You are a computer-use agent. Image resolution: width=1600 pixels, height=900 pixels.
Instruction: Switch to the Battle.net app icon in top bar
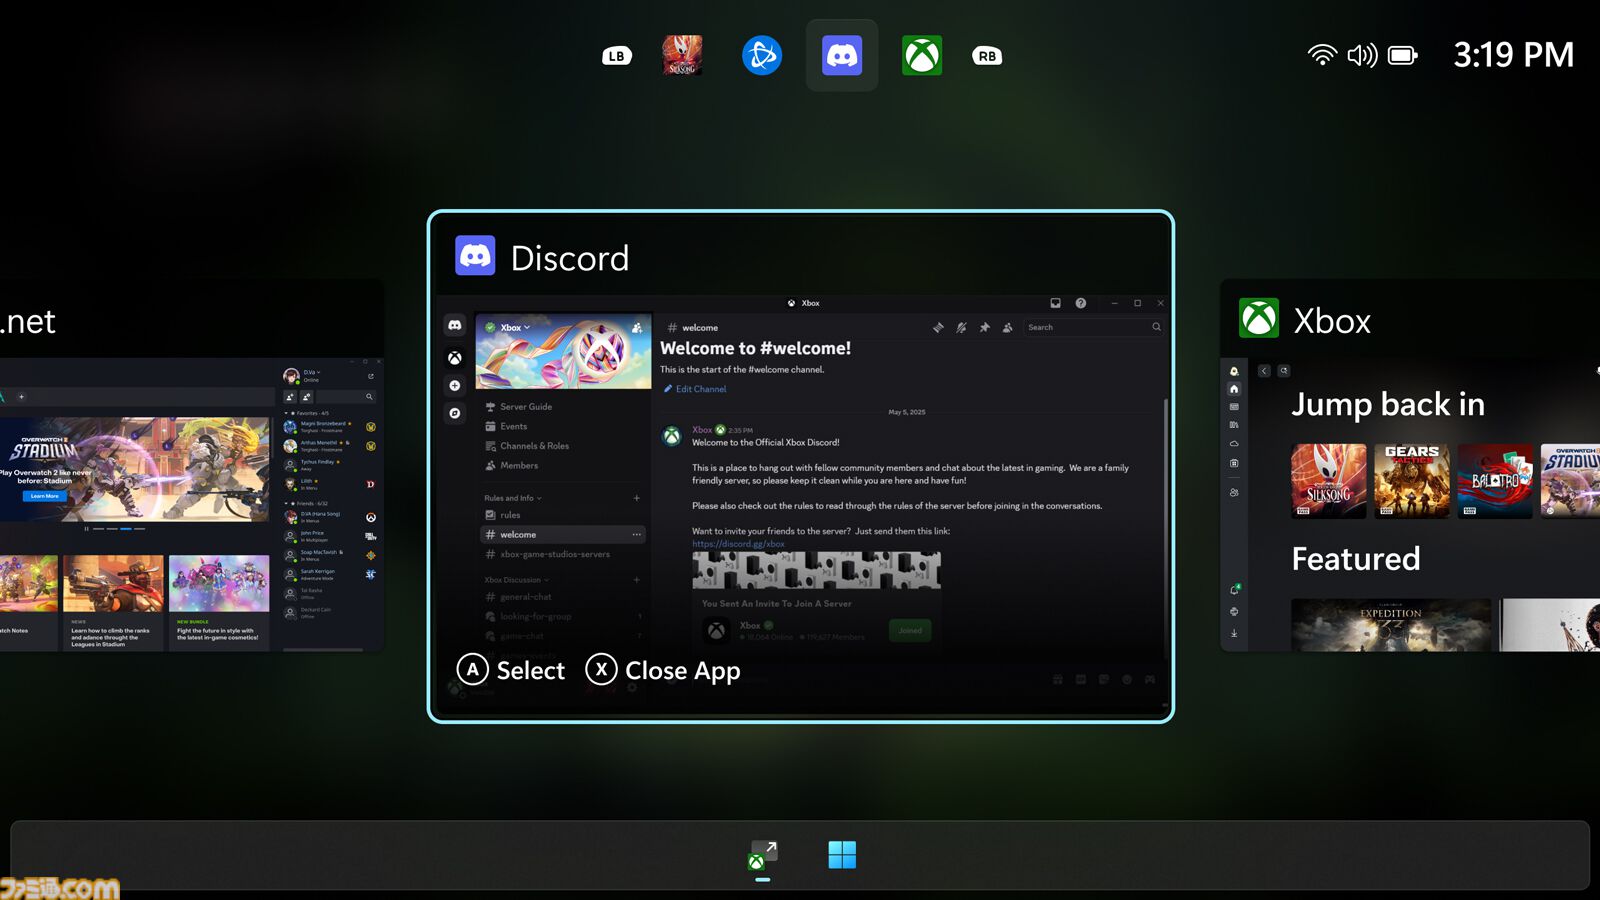pyautogui.click(x=762, y=56)
